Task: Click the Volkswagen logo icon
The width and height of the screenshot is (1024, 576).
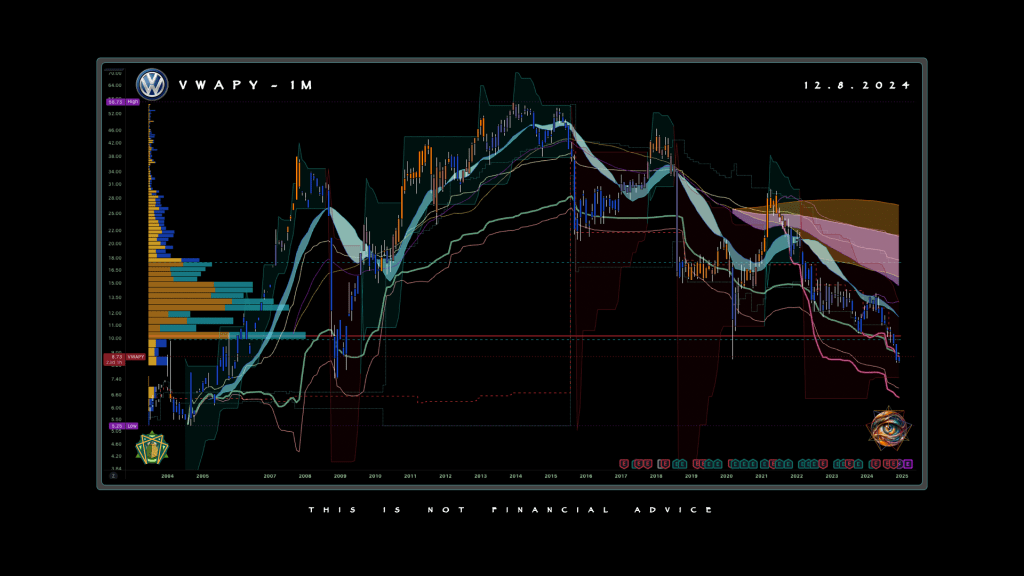Action: [x=152, y=85]
